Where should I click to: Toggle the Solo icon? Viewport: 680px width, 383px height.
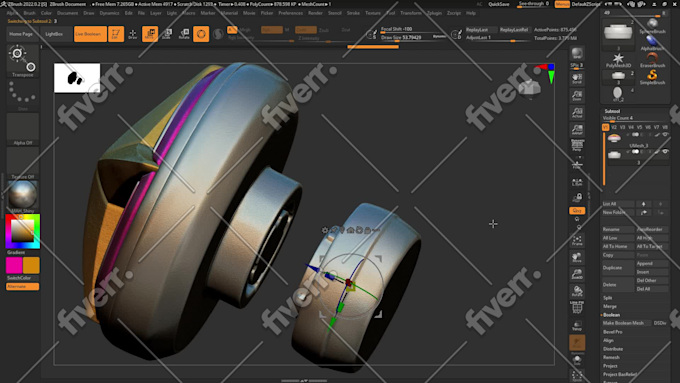pyautogui.click(x=577, y=360)
